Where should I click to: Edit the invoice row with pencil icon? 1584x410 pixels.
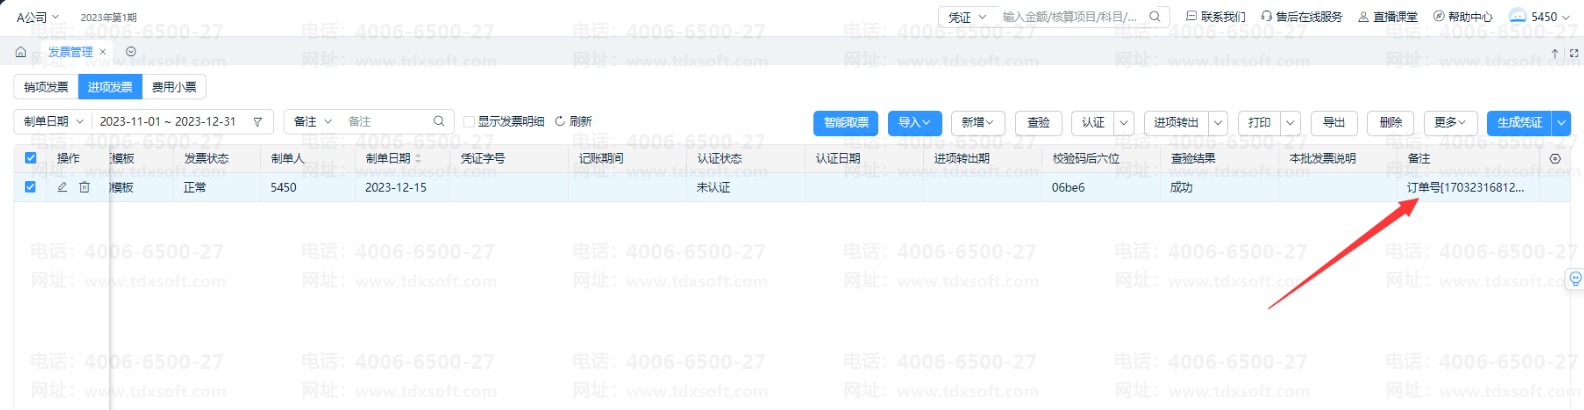click(x=62, y=187)
